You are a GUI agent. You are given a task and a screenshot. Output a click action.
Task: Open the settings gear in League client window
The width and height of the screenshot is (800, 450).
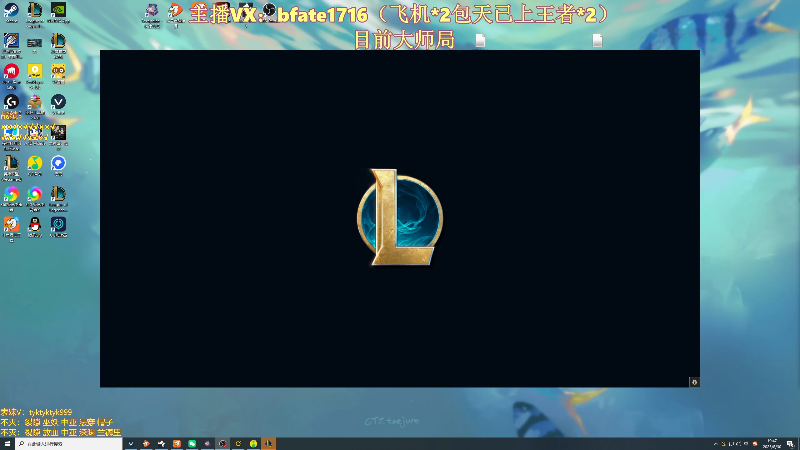(x=694, y=382)
